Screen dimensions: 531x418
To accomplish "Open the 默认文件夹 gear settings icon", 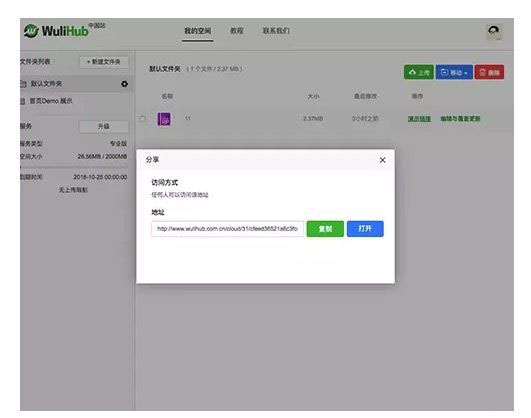I will (125, 84).
